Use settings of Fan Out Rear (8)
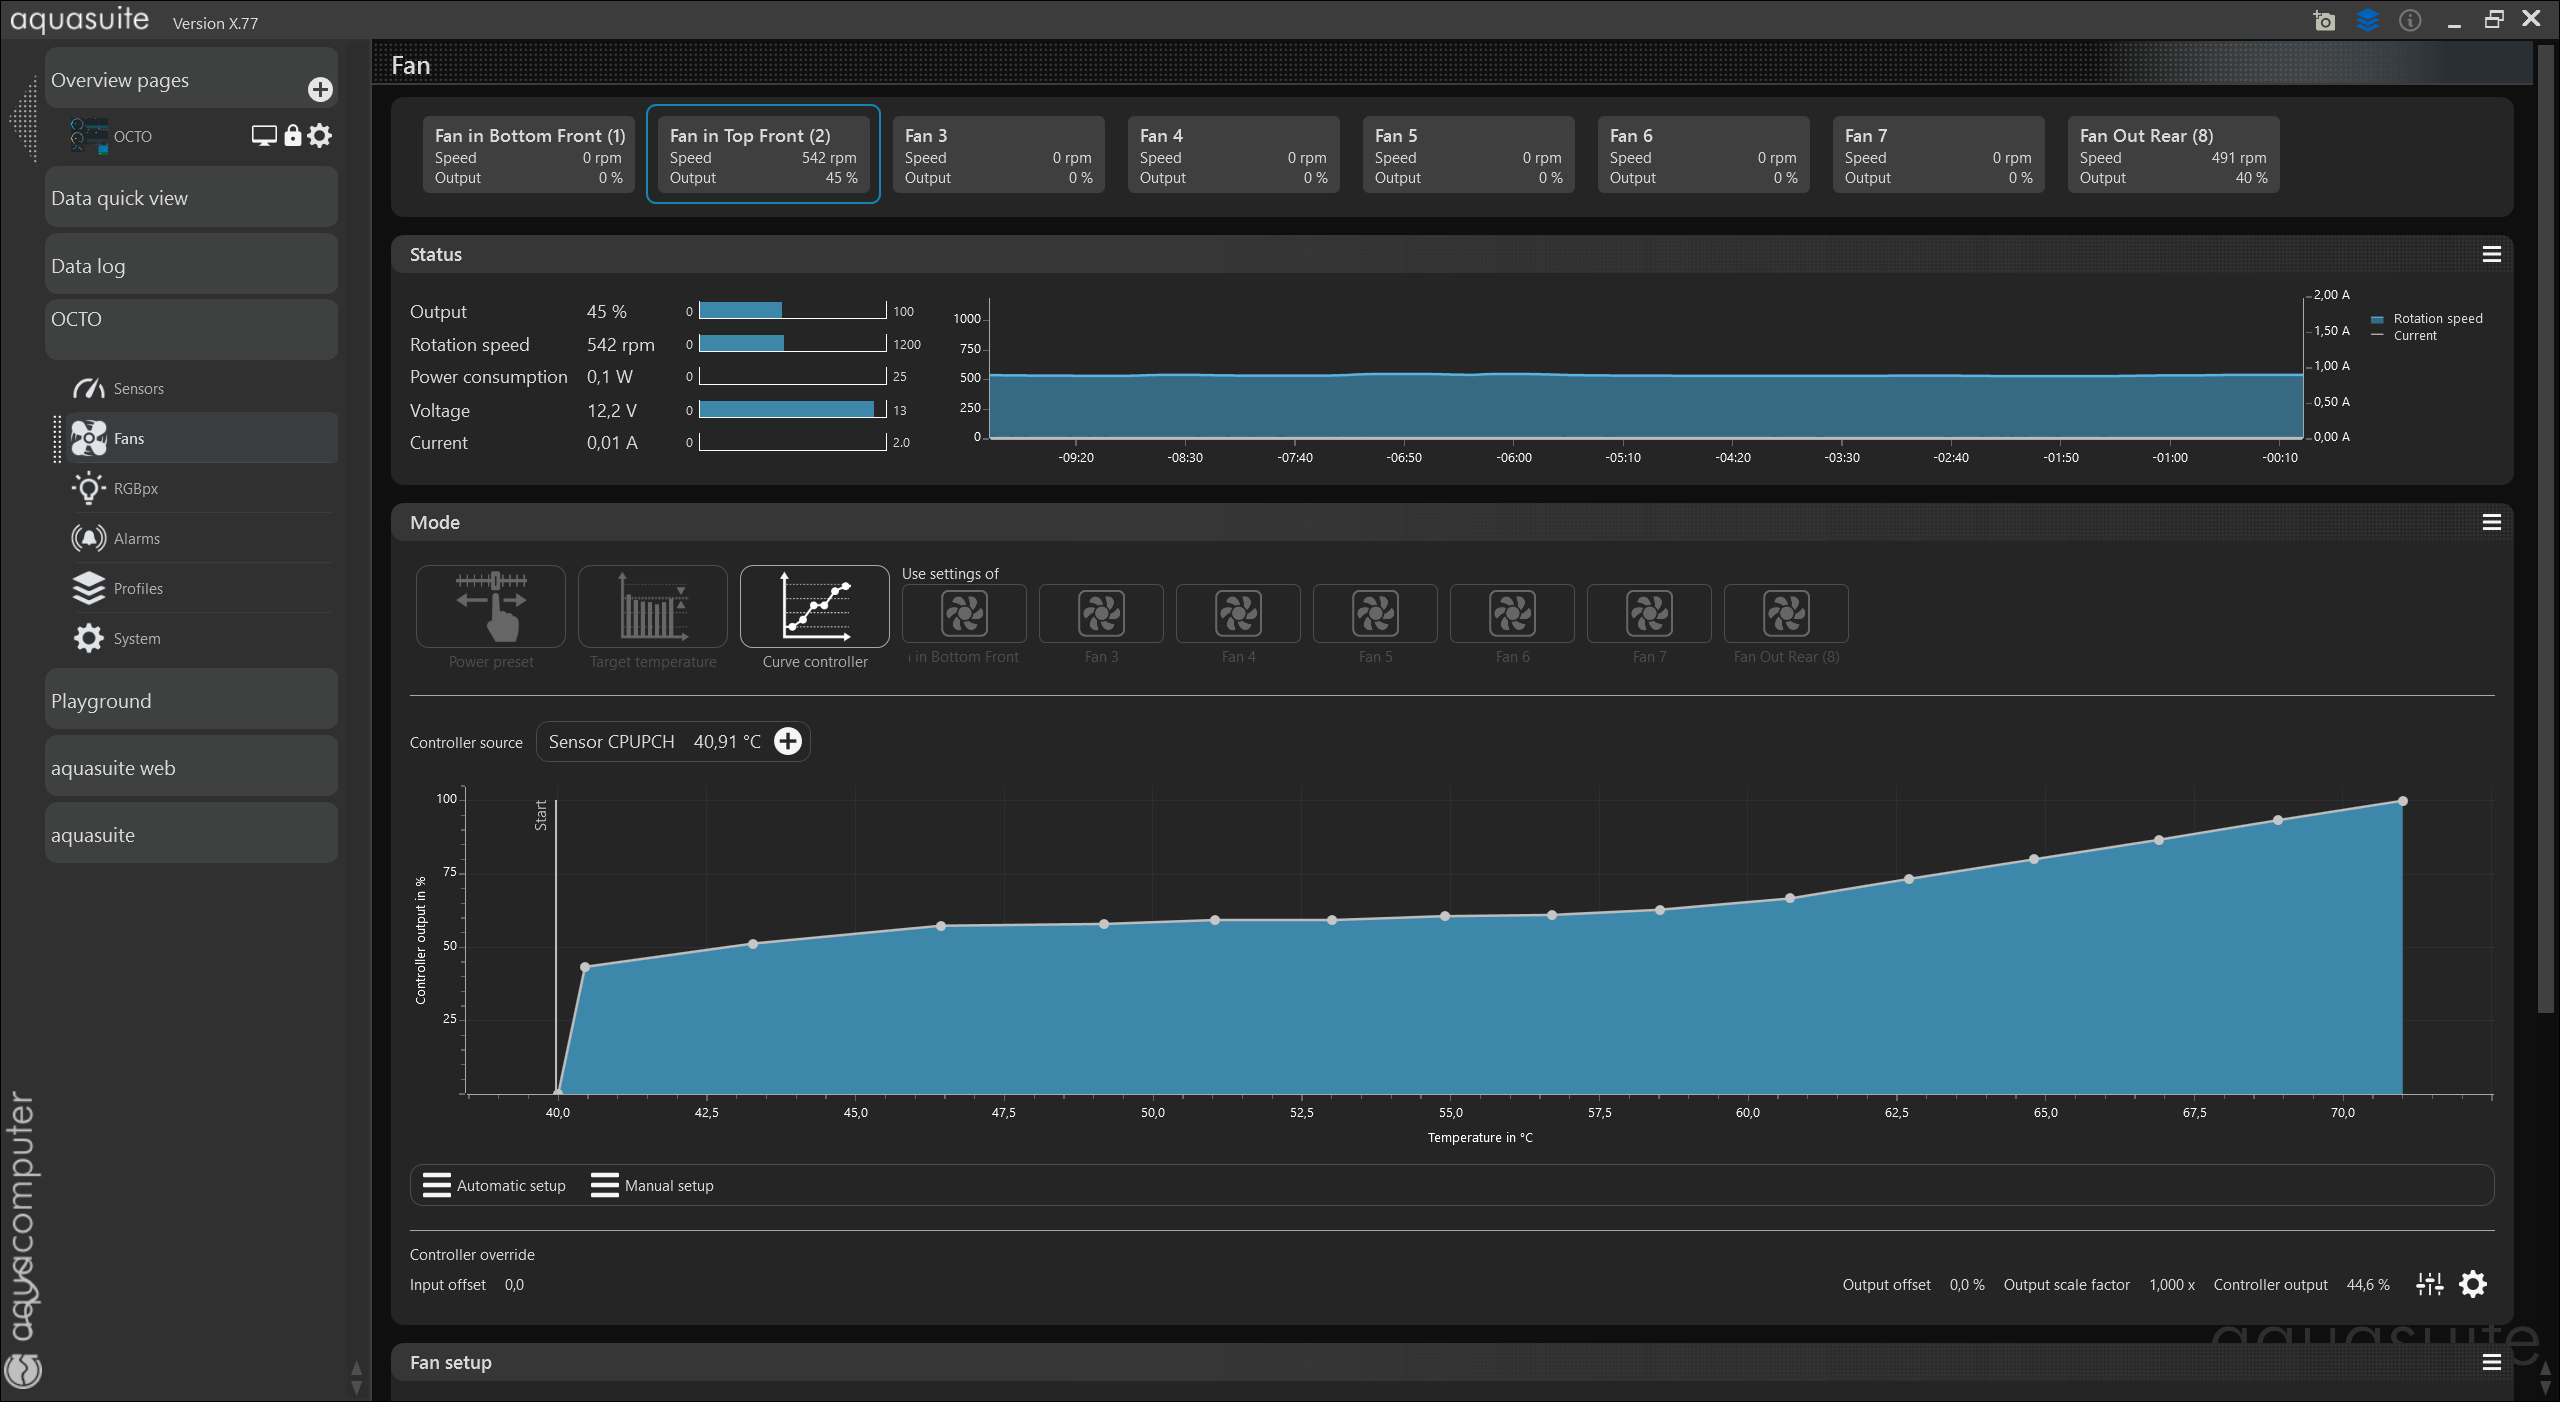This screenshot has height=1402, width=2560. (1786, 614)
